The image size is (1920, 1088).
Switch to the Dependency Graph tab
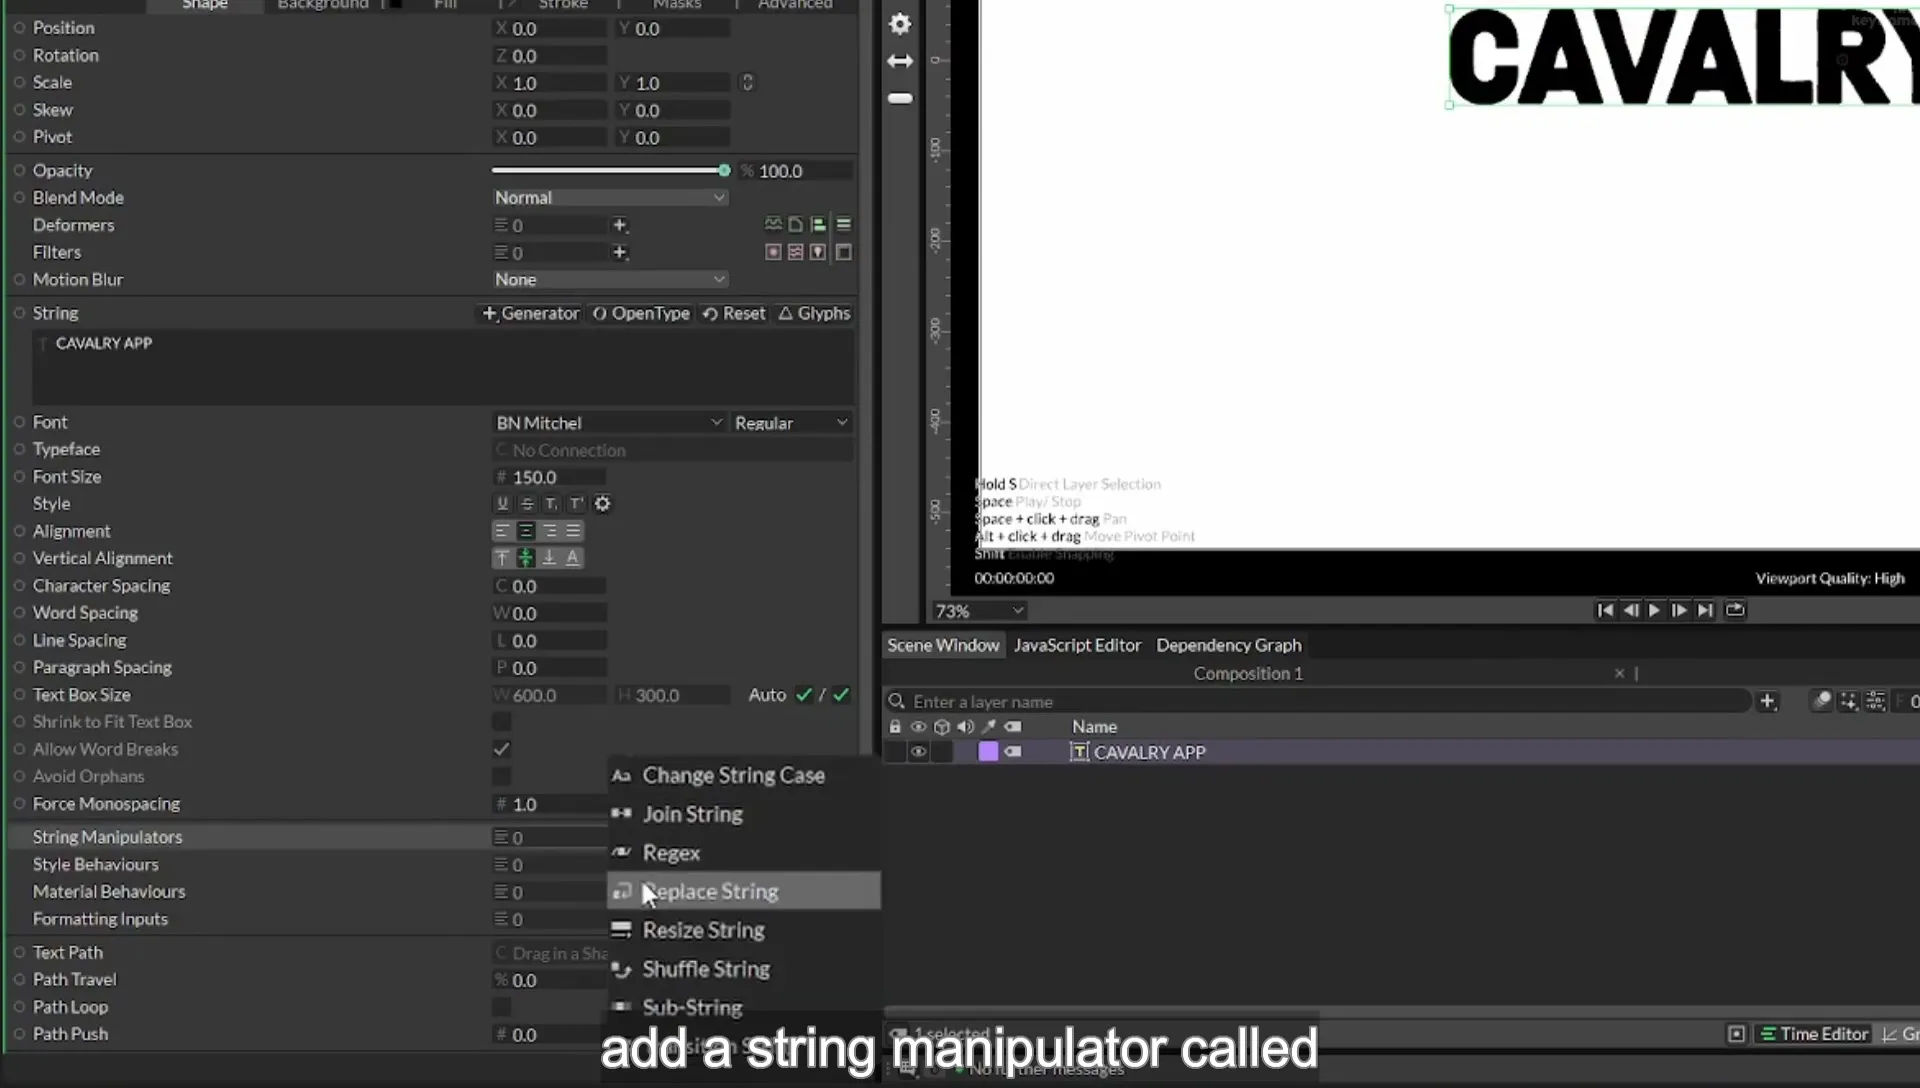click(x=1229, y=645)
